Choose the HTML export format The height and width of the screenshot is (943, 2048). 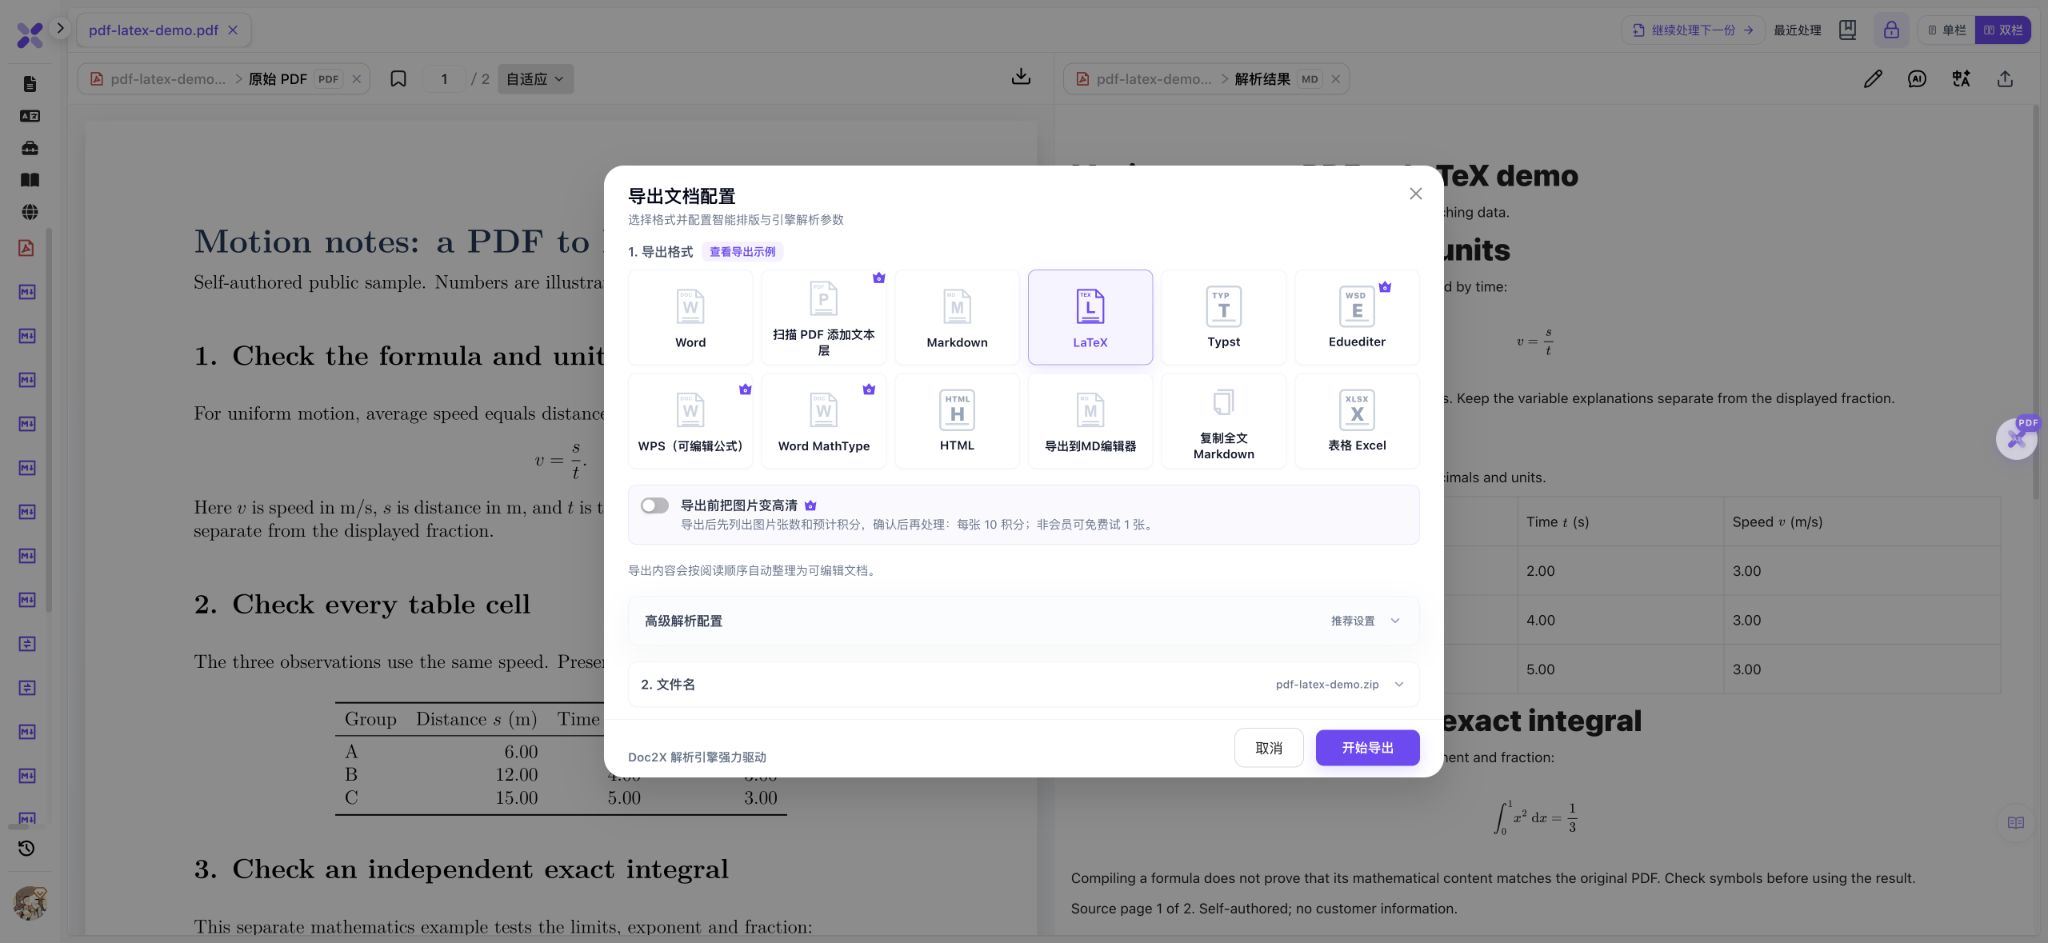point(957,421)
